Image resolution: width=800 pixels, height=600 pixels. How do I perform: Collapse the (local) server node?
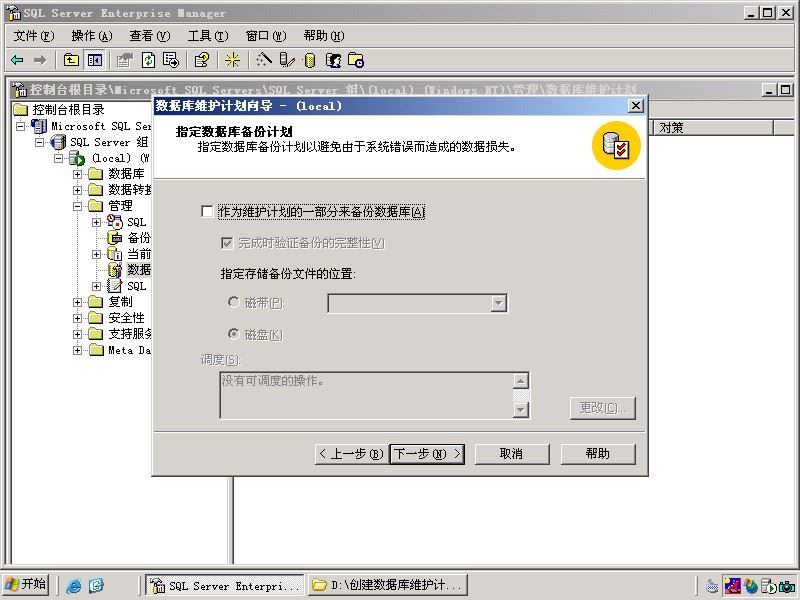point(59,158)
